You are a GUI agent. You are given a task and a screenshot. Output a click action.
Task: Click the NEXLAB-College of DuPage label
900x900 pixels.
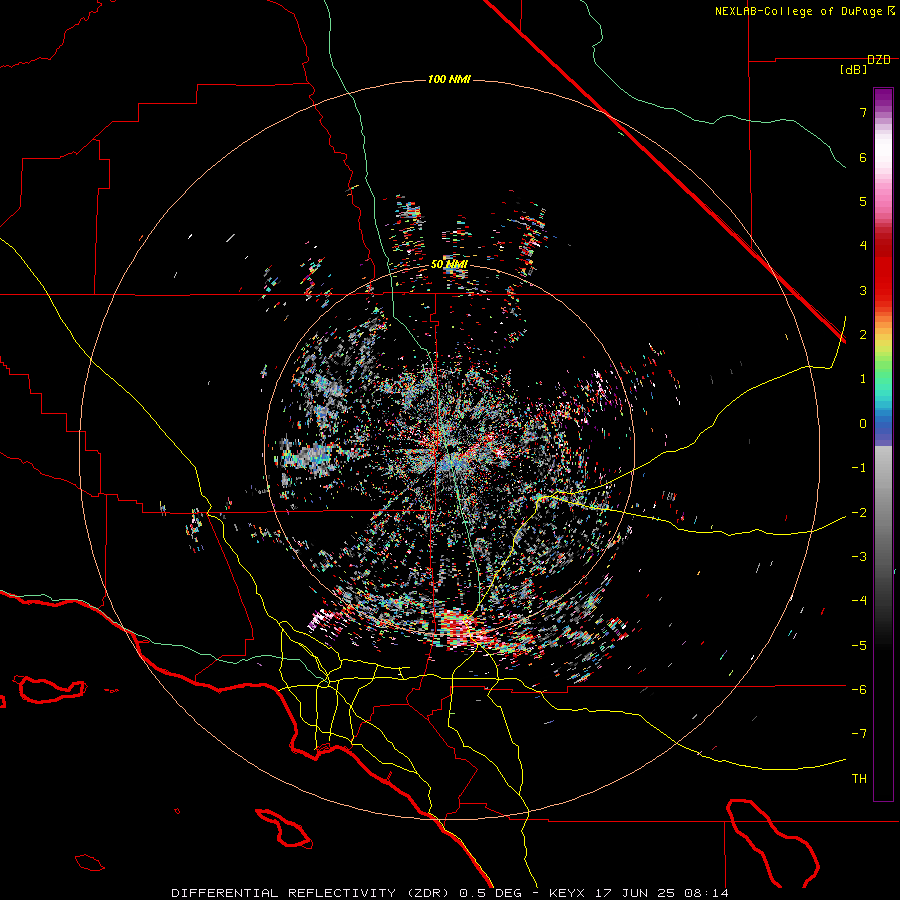804,11
